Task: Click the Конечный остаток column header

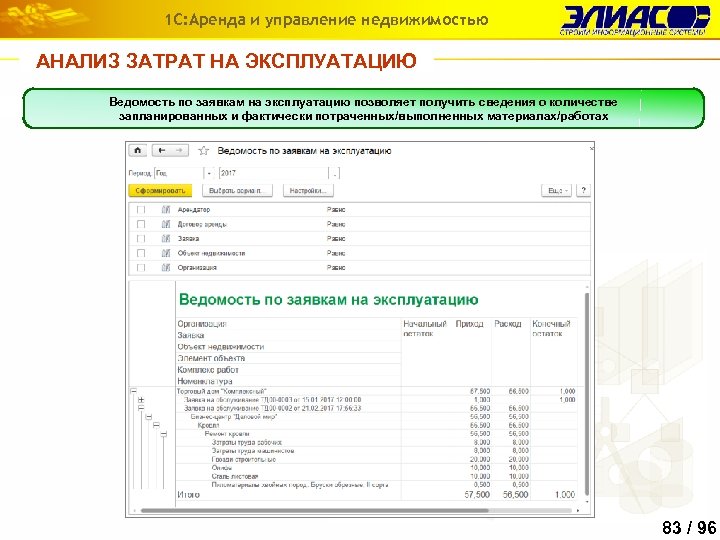Action: 551,328
